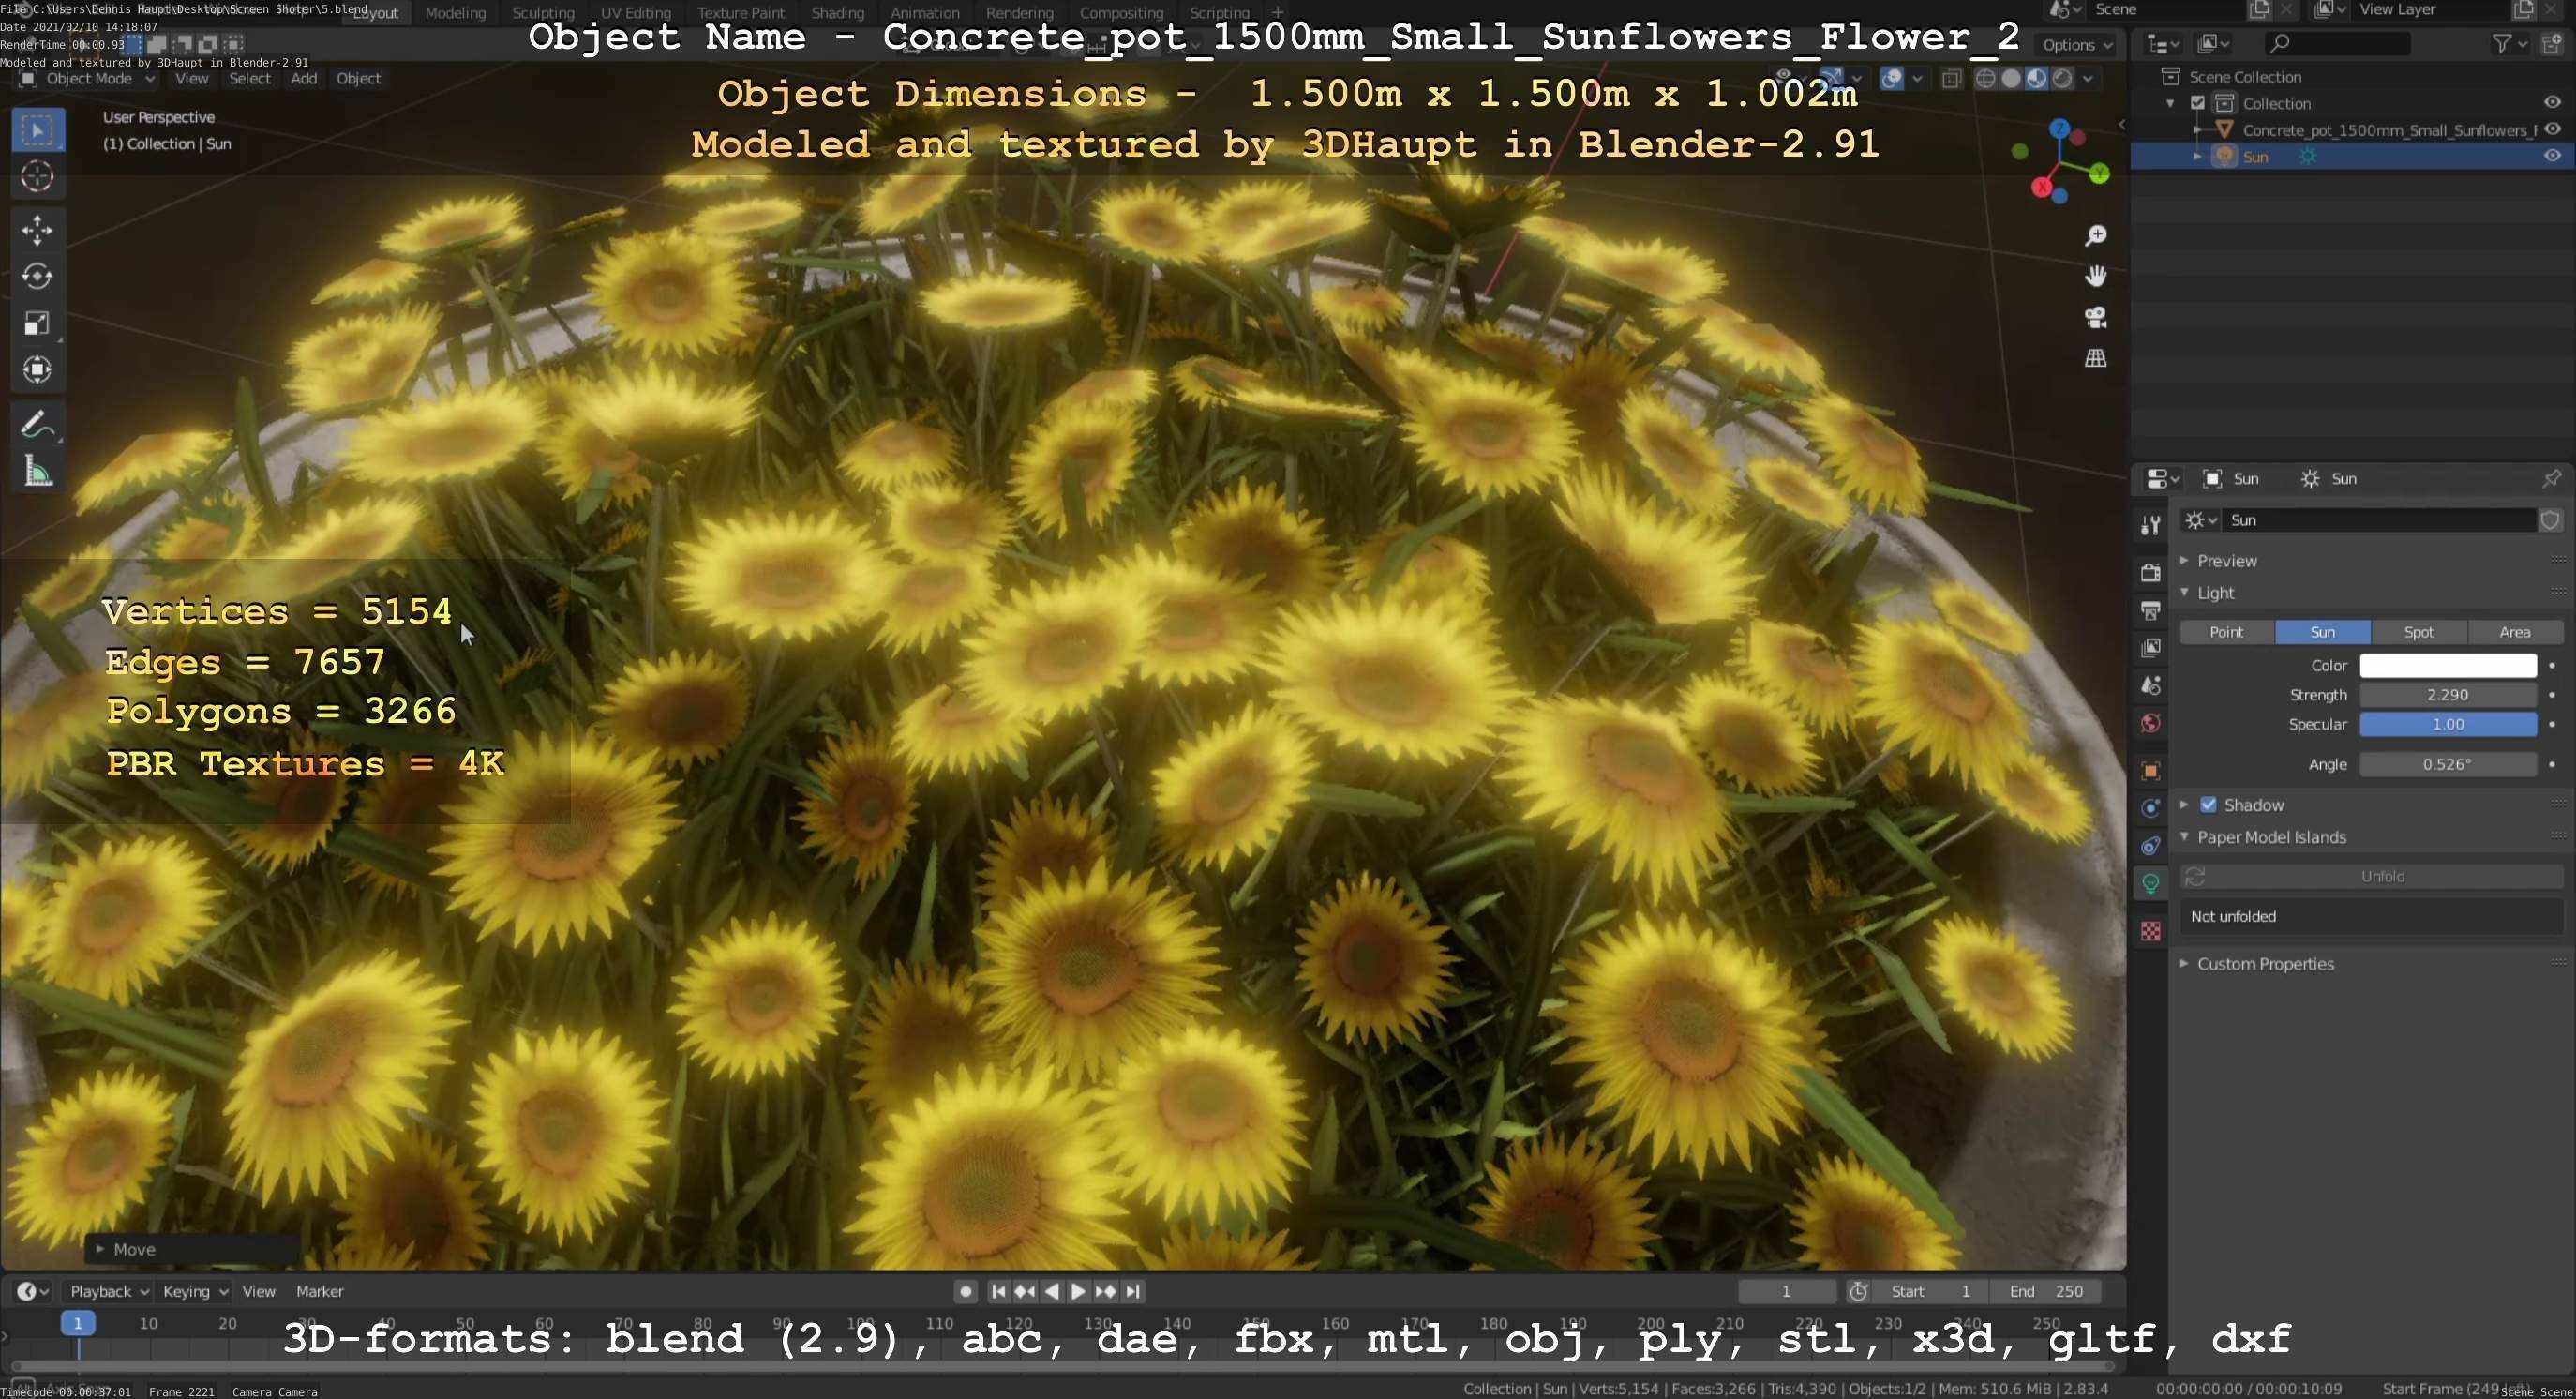Open the Keying dropdown
This screenshot has height=1399, width=2576.
(x=195, y=1291)
